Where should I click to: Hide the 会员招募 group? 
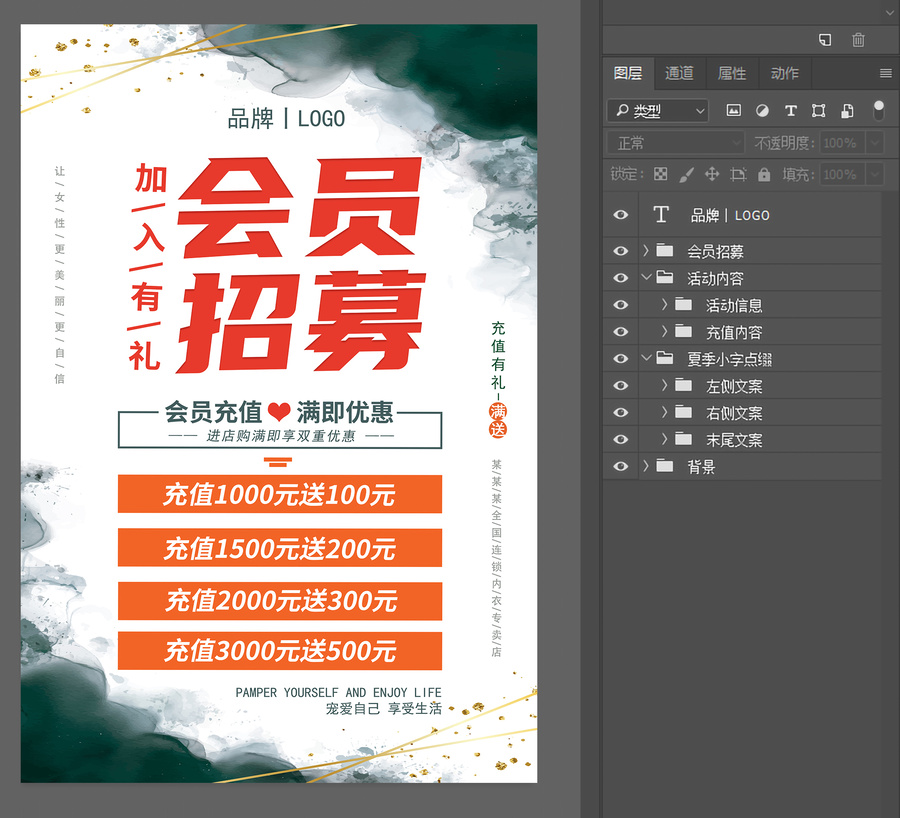click(x=620, y=251)
